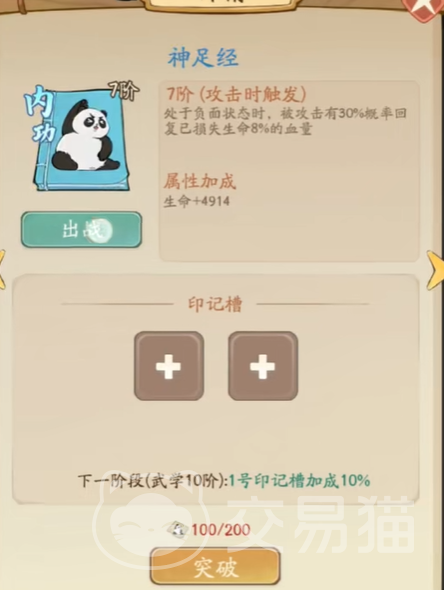Screen dimensions: 444x590
Task: Click the 7阶 (攻击时触发) skill heading
Action: (236, 94)
